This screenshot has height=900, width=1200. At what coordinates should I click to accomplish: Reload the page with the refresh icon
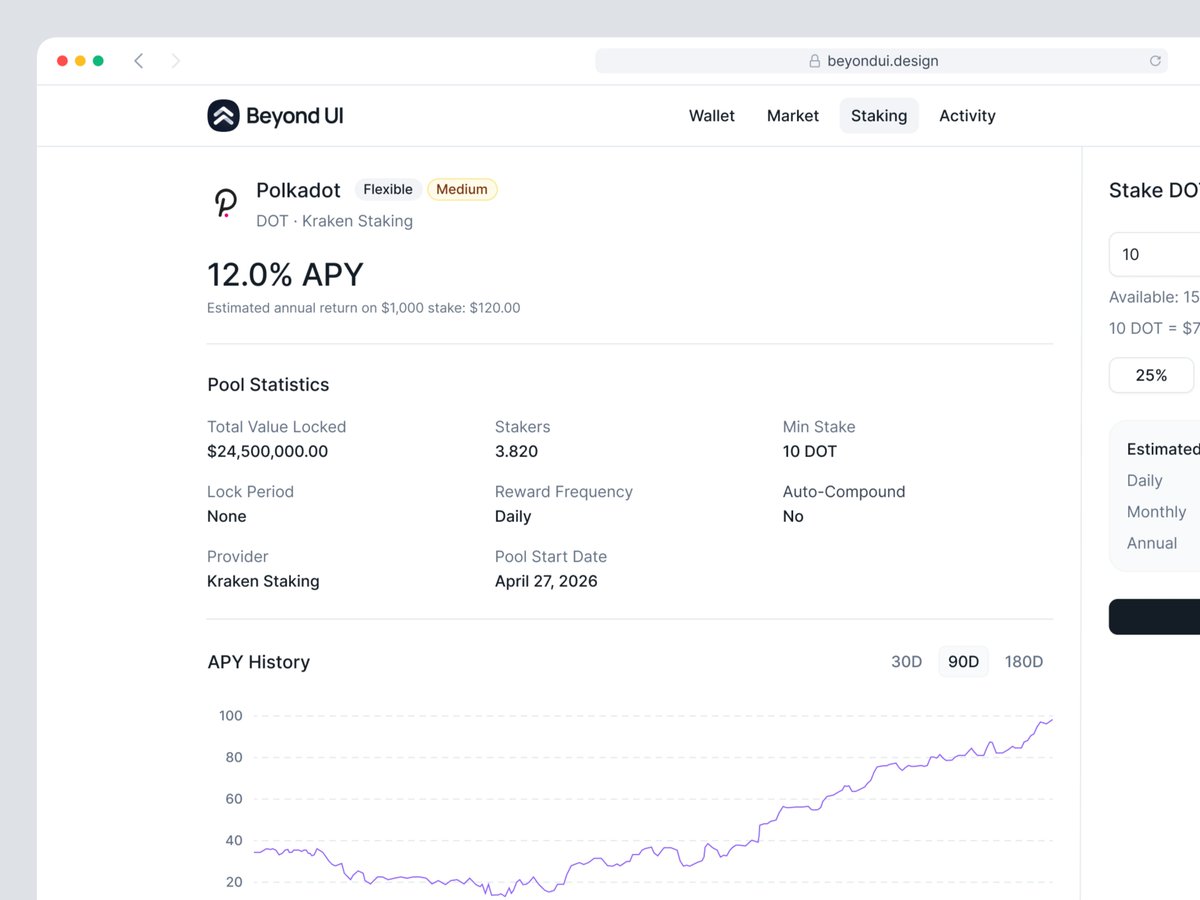[x=1155, y=61]
